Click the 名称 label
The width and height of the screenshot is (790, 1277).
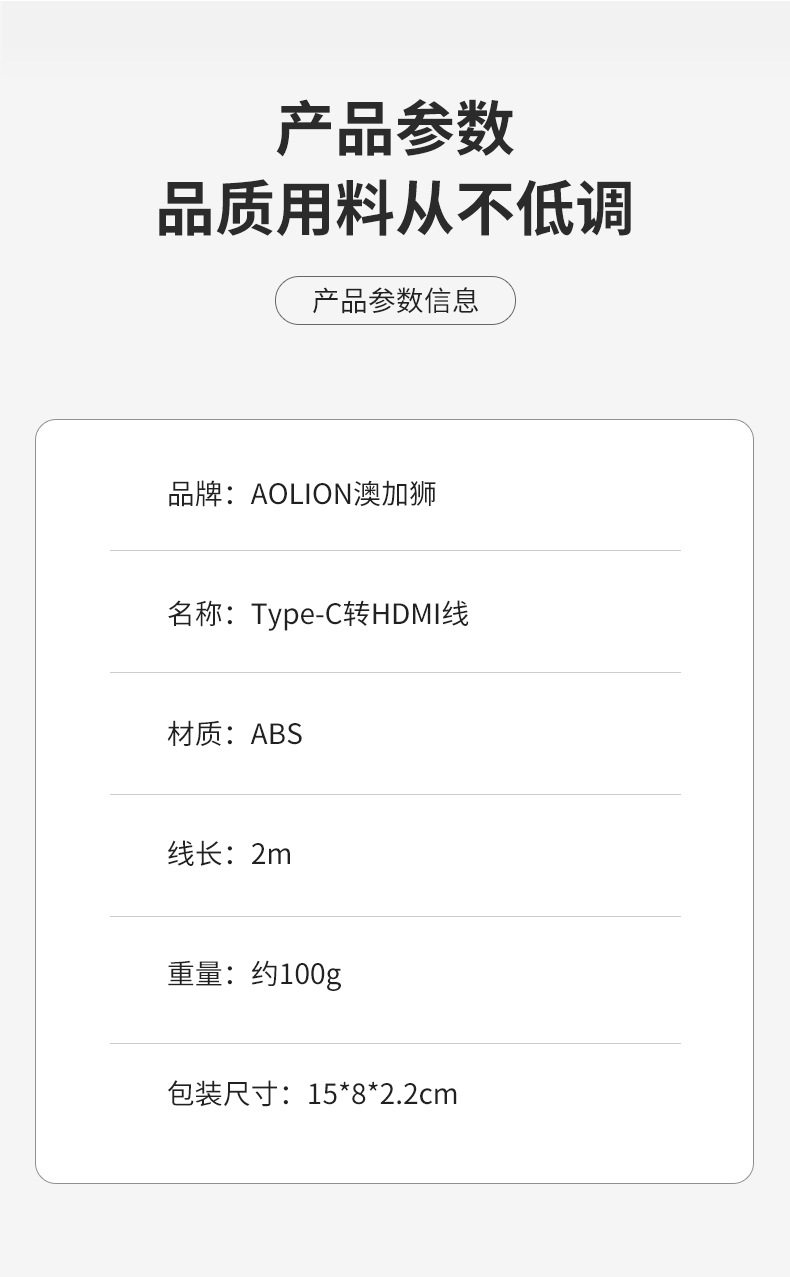click(x=194, y=613)
